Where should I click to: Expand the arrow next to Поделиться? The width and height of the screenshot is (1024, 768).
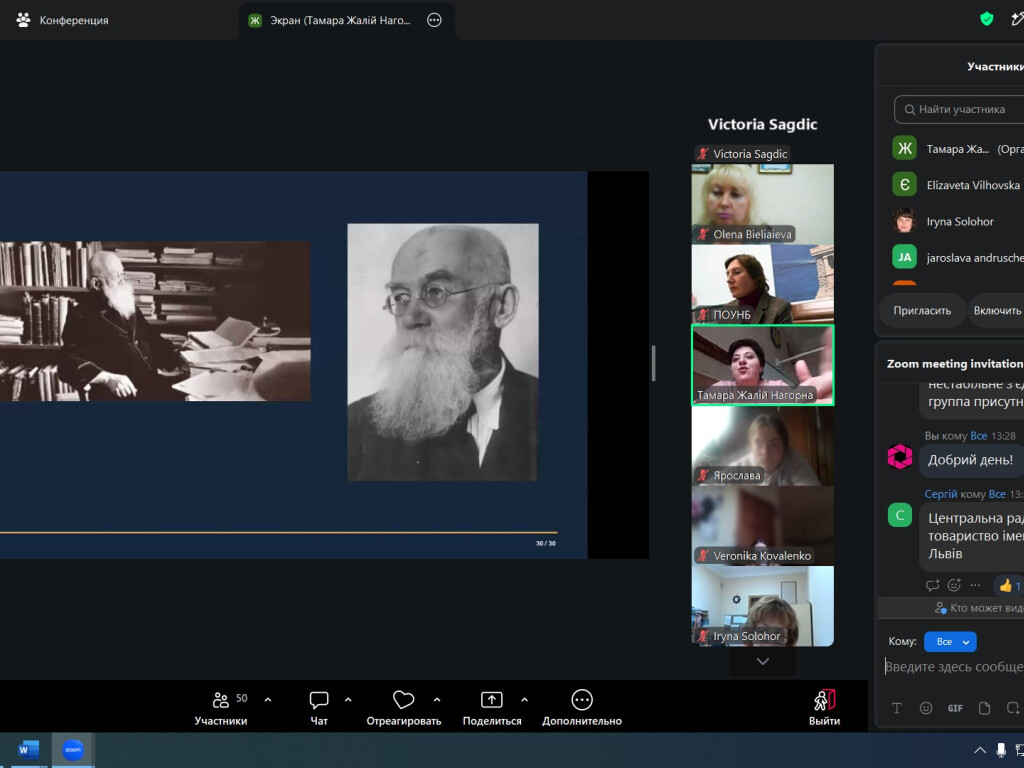coord(524,700)
